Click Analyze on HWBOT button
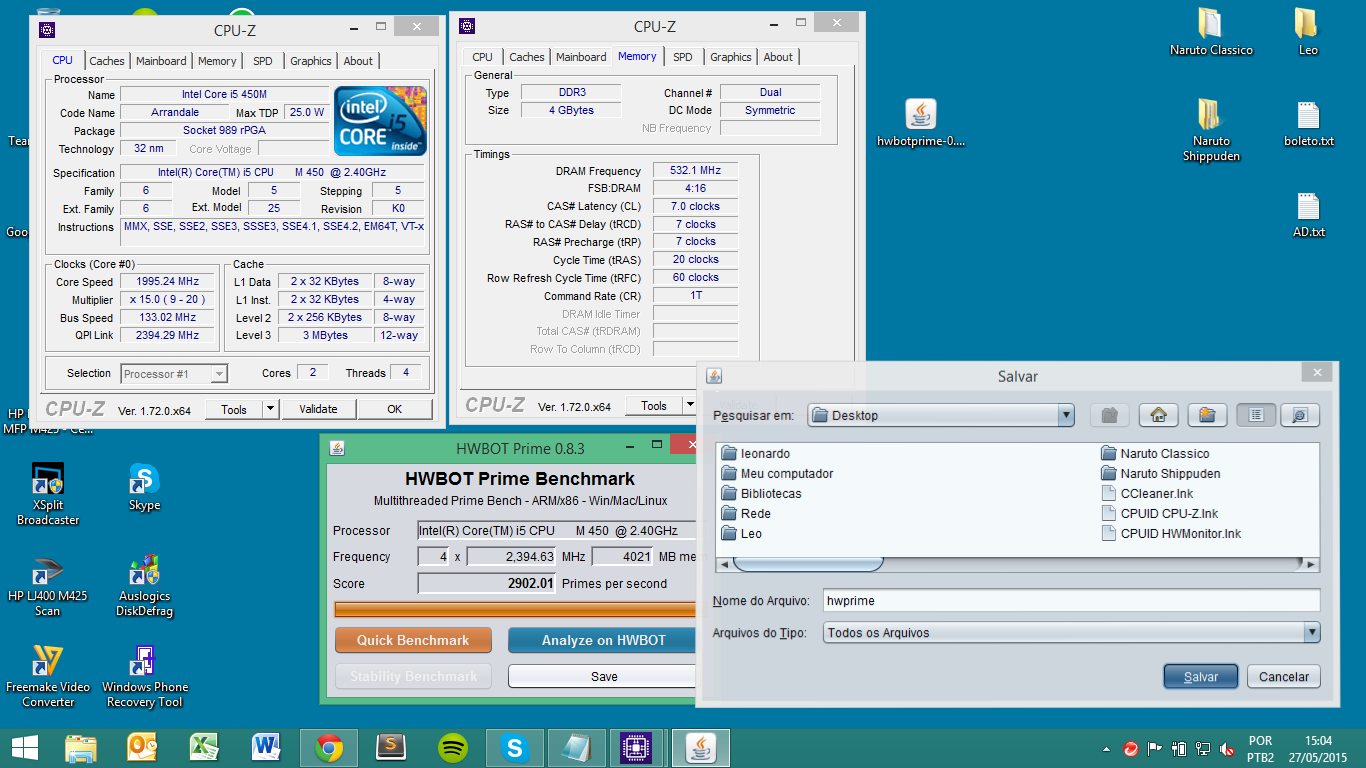This screenshot has height=768, width=1366. [x=602, y=640]
